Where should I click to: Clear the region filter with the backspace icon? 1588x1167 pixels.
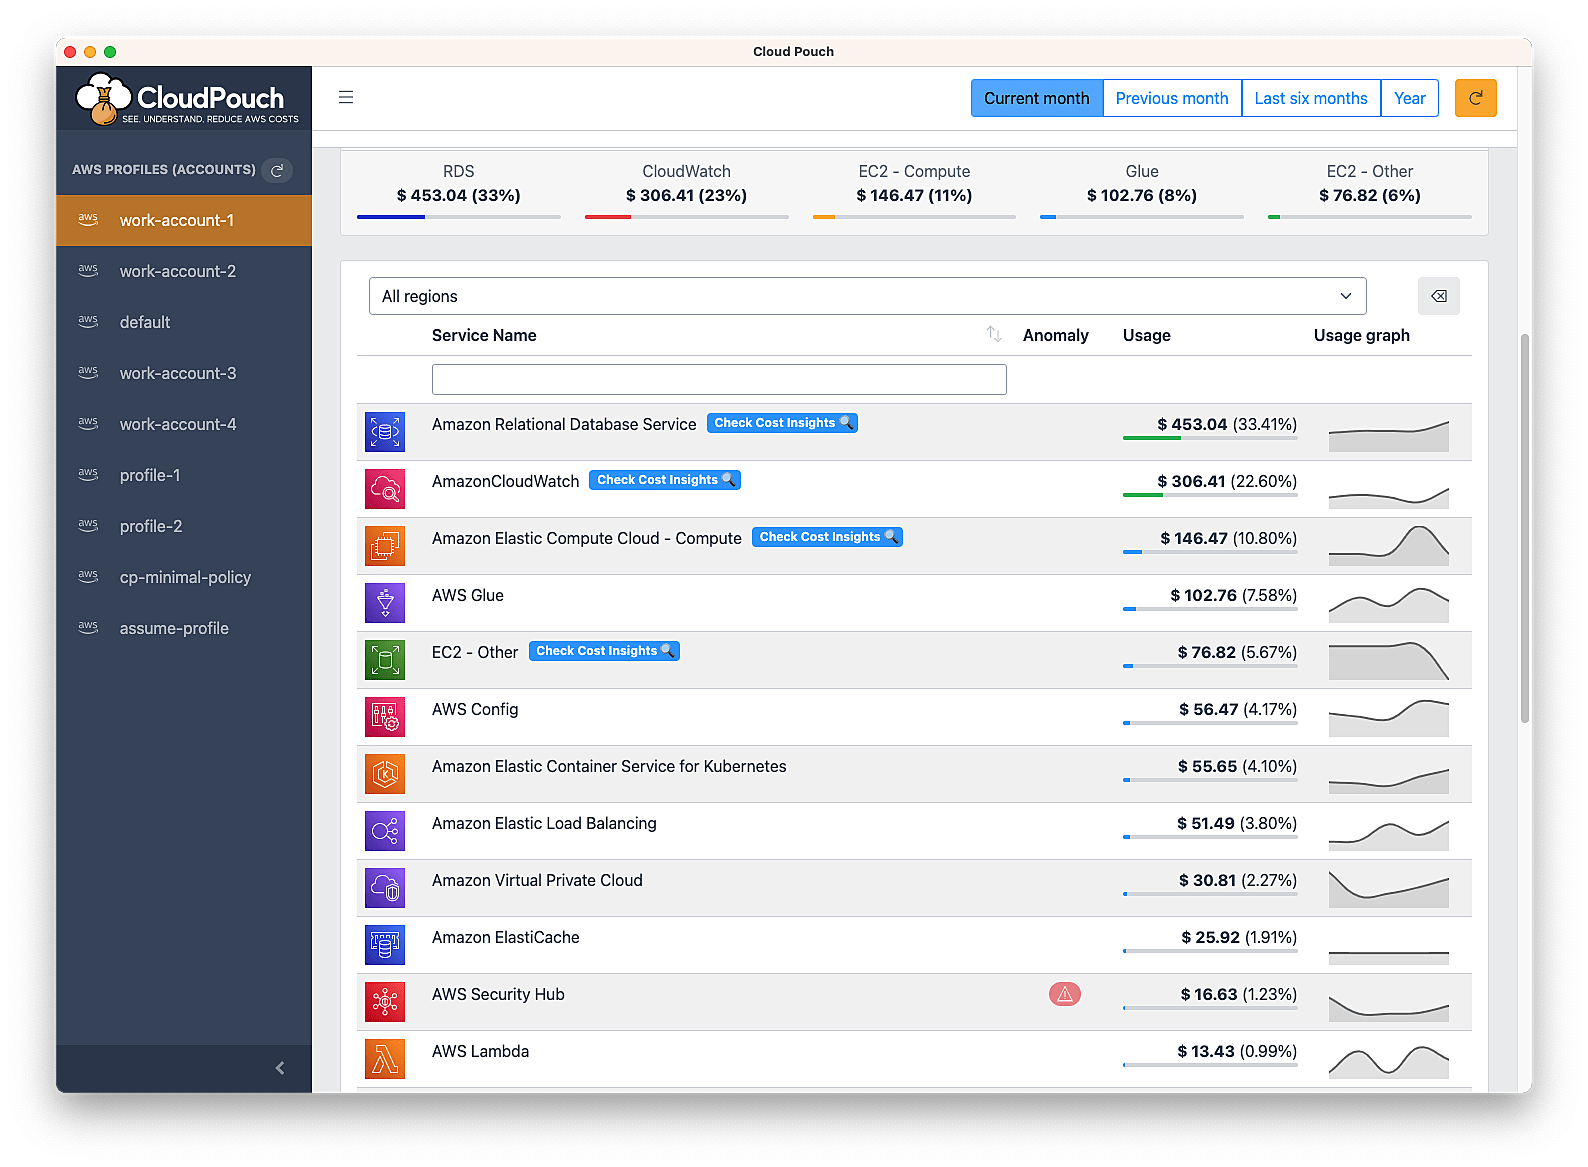[1438, 296]
